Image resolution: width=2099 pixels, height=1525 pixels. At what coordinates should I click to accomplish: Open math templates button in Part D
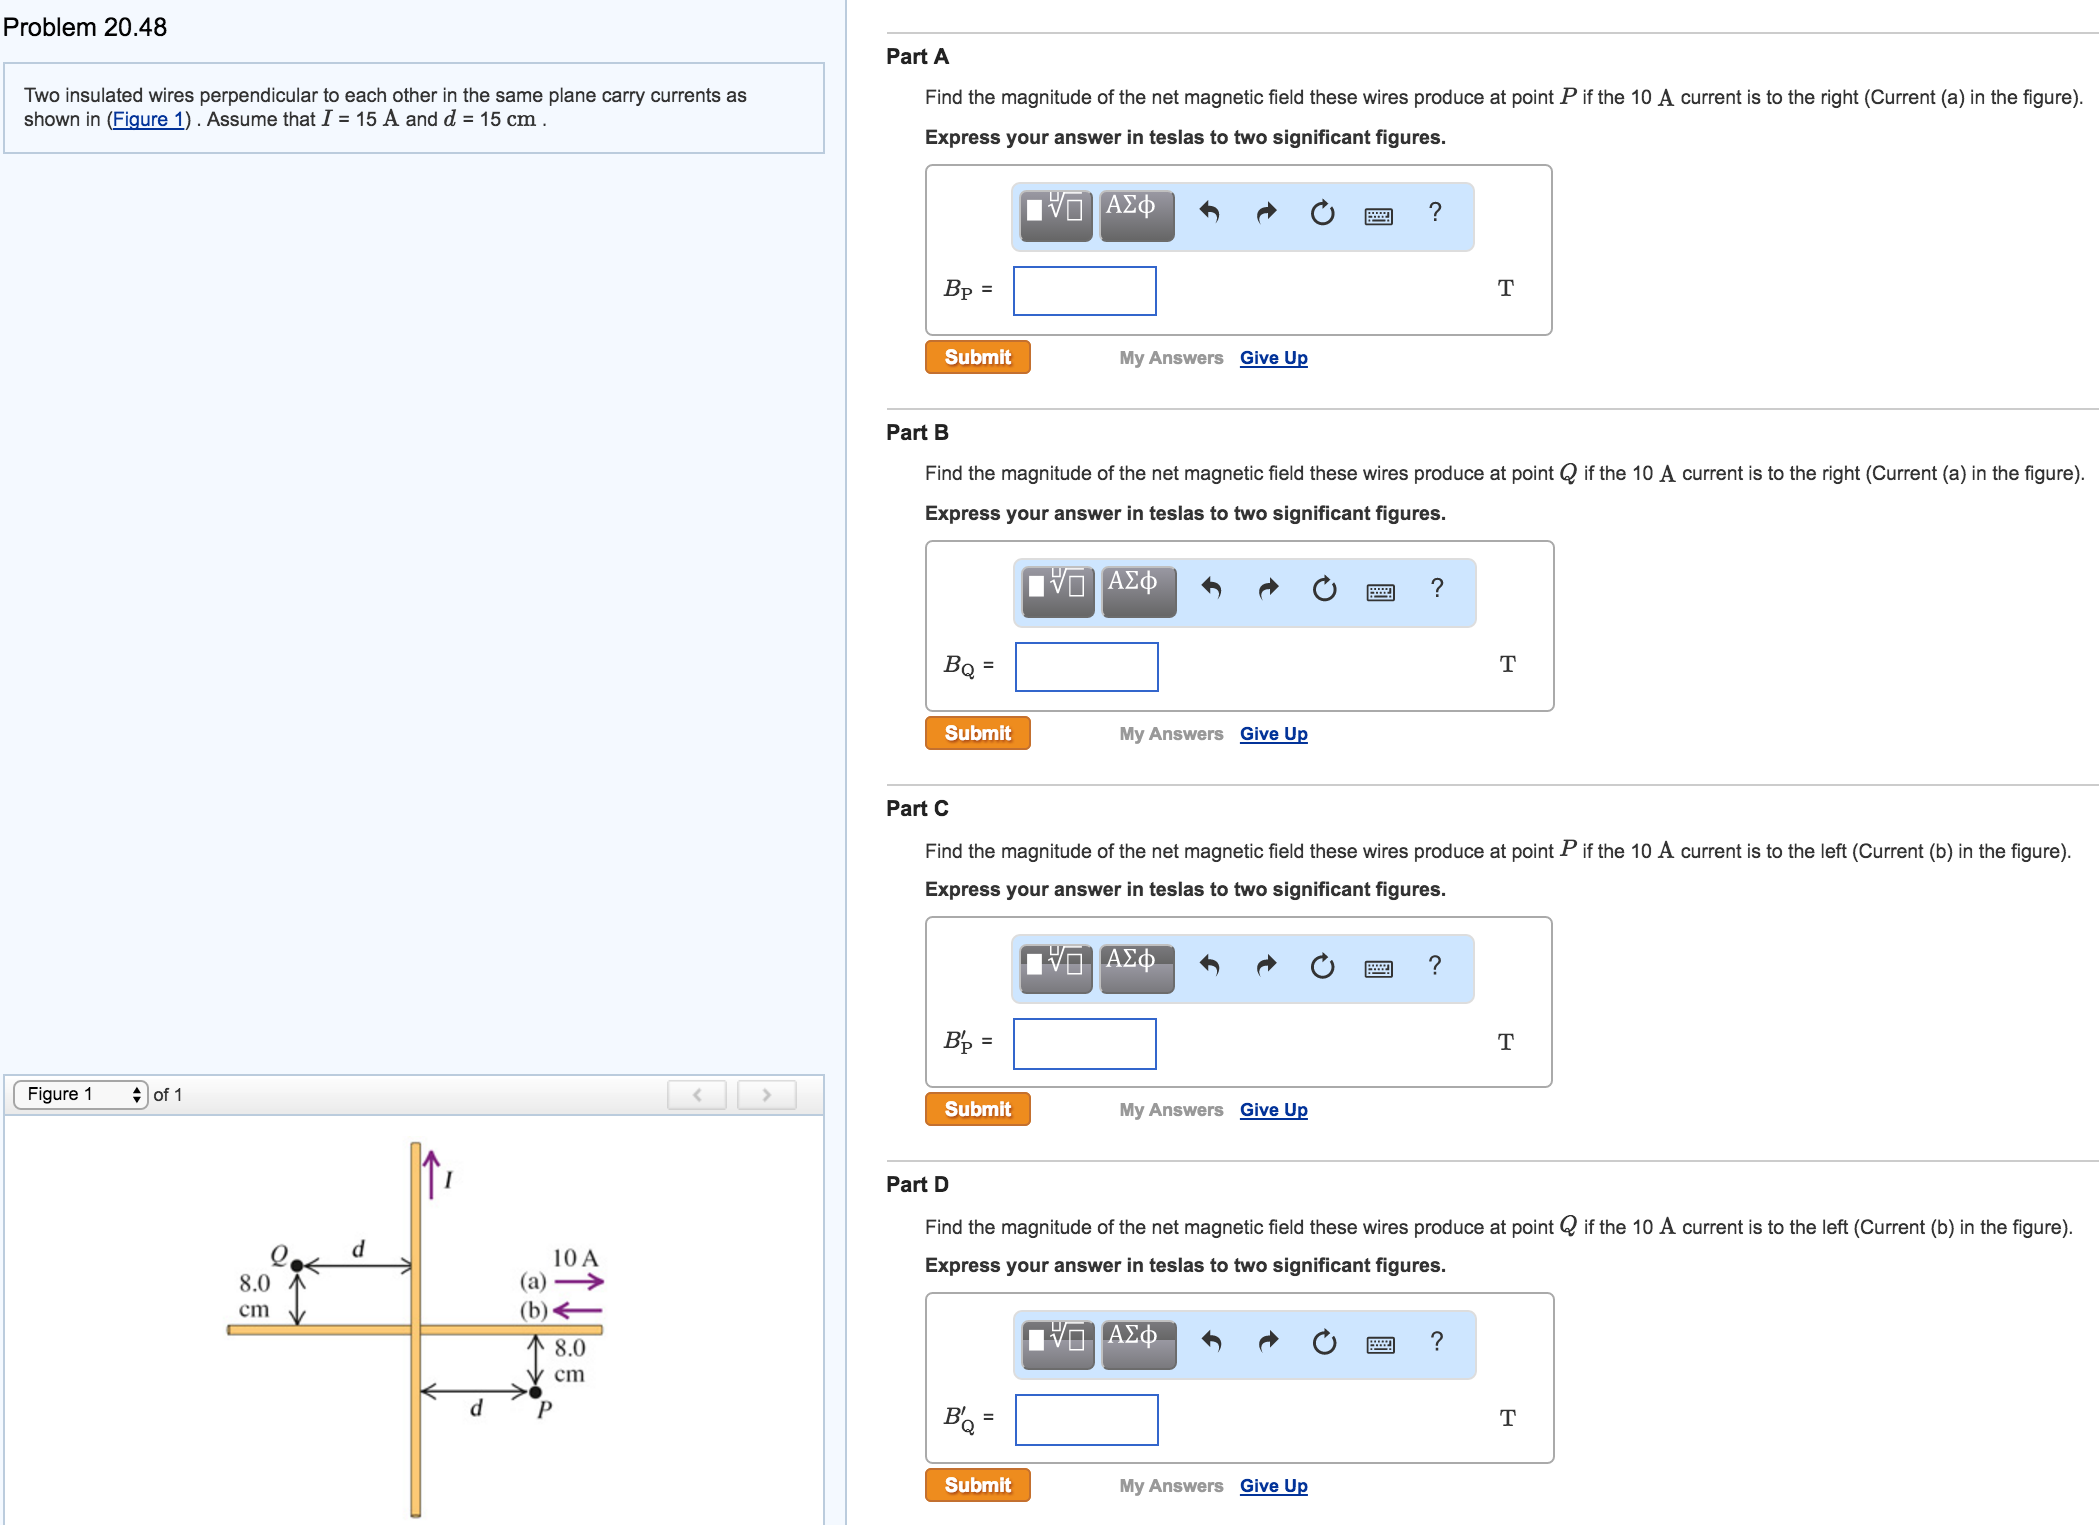coord(1058,1343)
